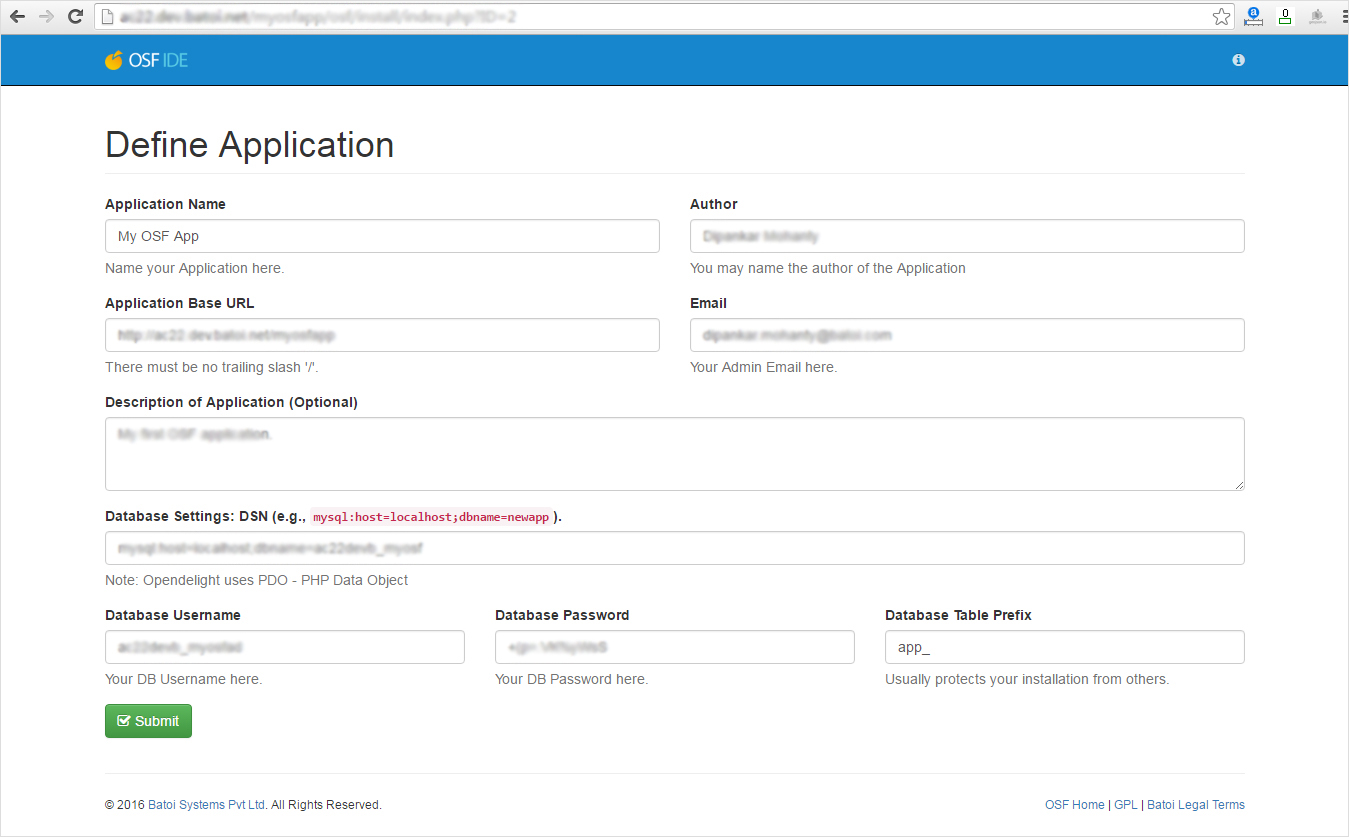Submit the Define Application form
The image size is (1349, 837).
tap(148, 721)
